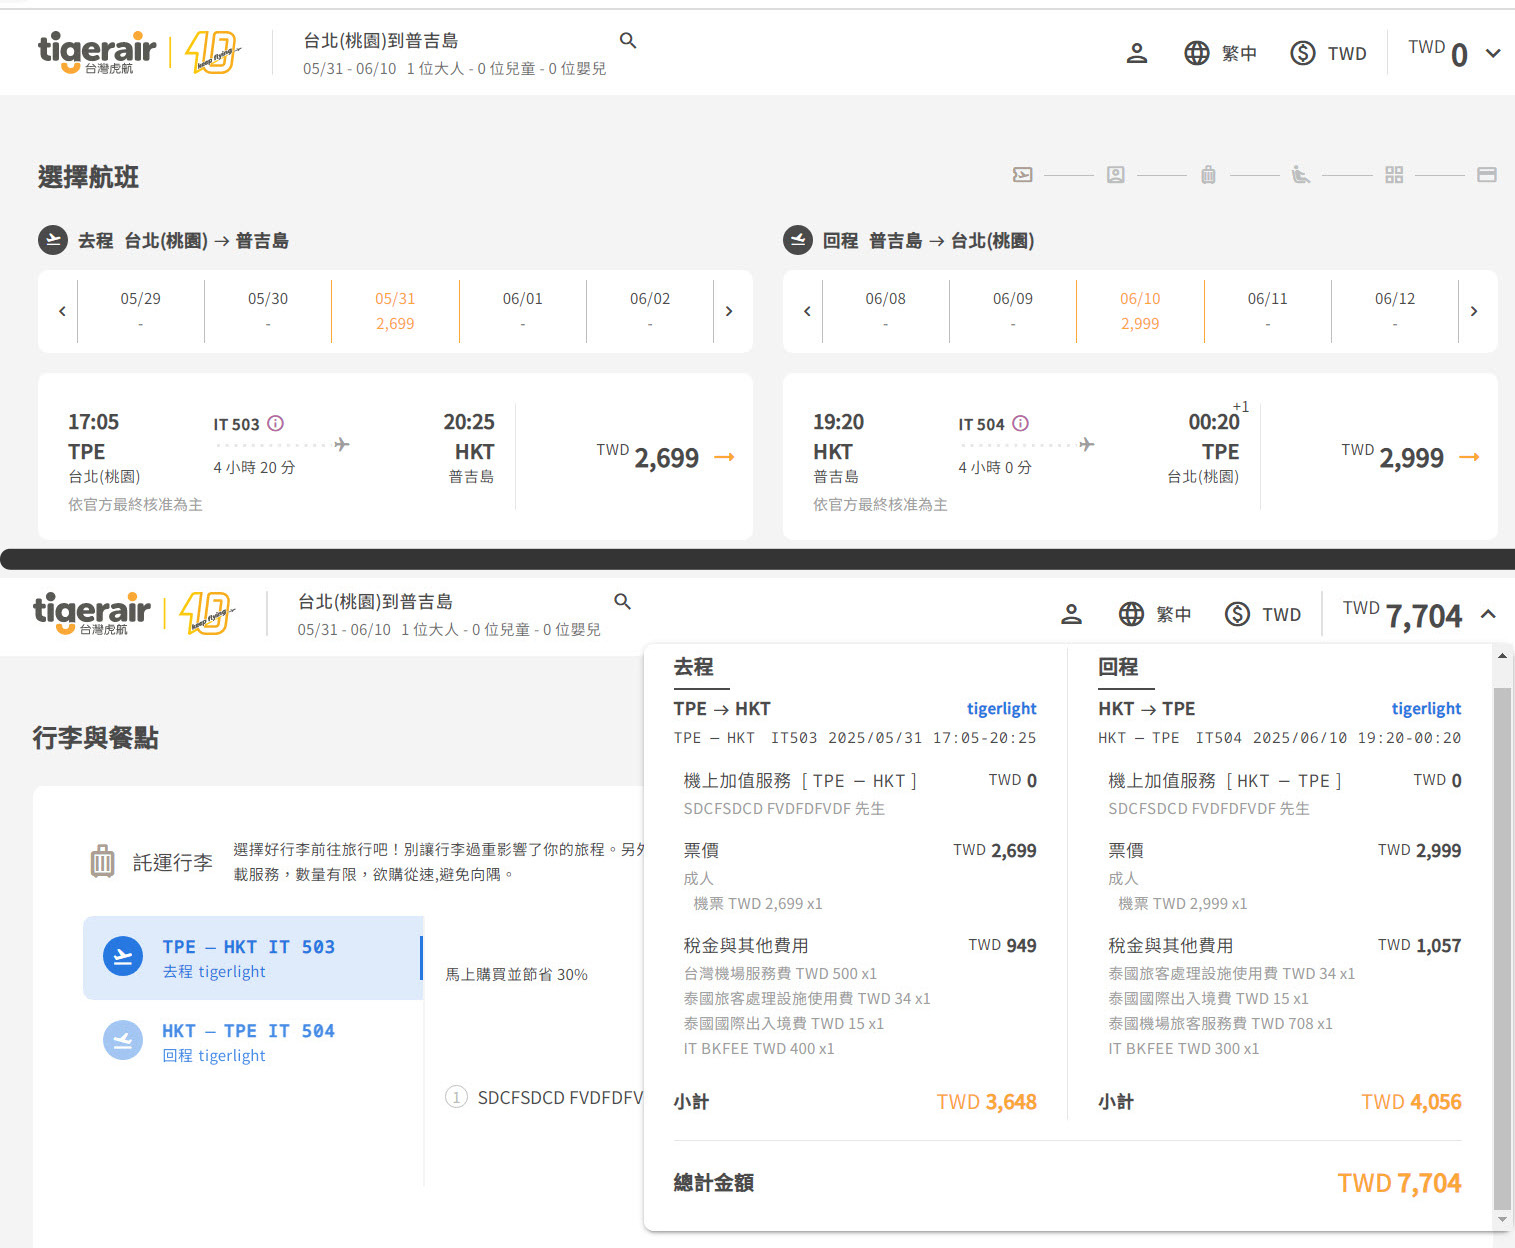Screen dimensions: 1515x1248
Task: Select the TPE – HKT IT 503 baggage segment
Action: point(253,958)
